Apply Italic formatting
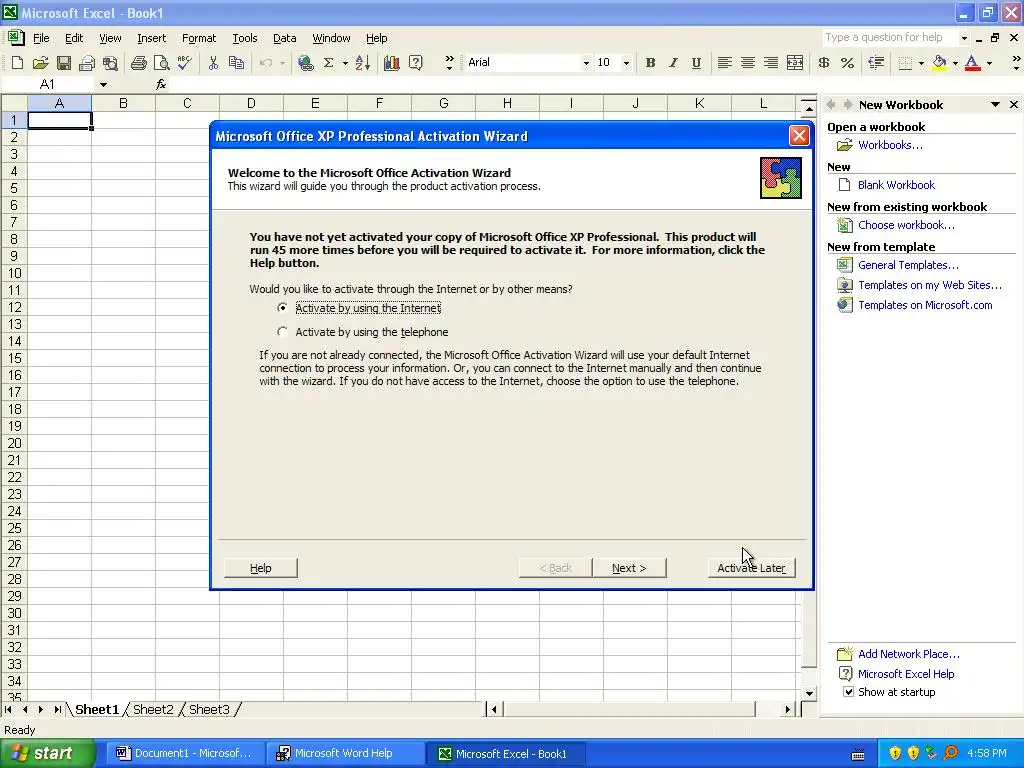1024x768 pixels. [x=673, y=63]
